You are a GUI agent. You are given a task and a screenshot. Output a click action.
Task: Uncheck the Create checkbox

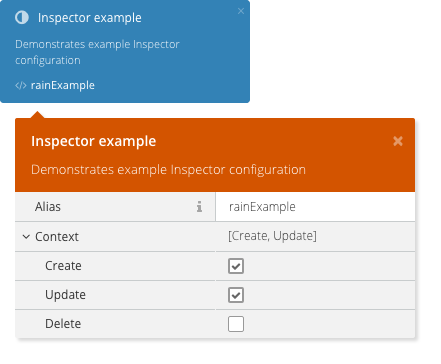236,266
